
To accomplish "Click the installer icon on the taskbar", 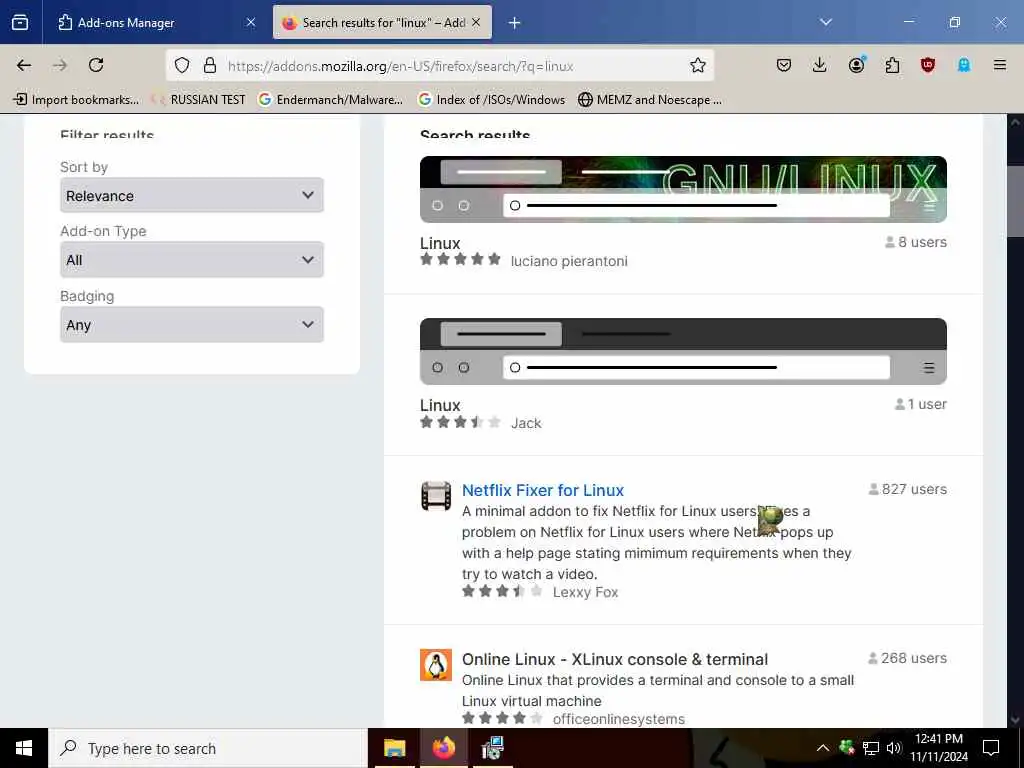I will coord(492,748).
